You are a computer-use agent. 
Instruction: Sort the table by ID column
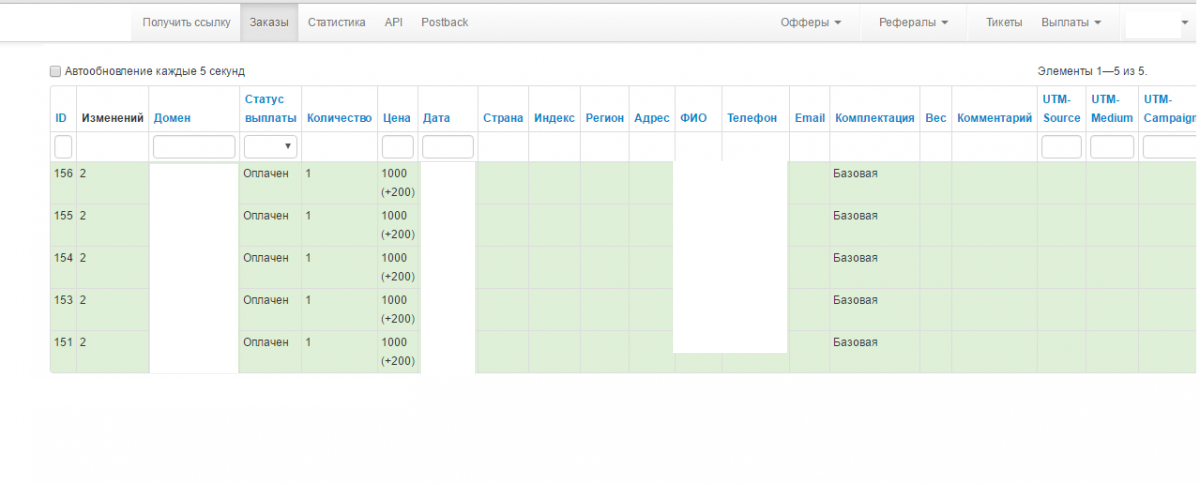[x=61, y=118]
